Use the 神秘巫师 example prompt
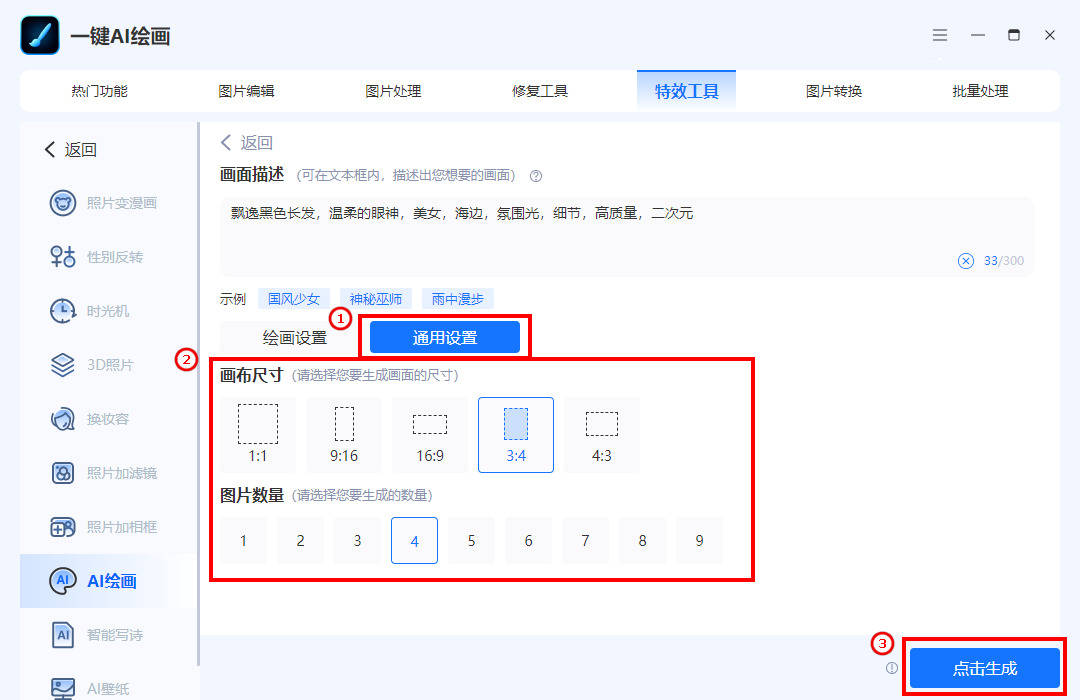Screen dimensions: 1080x700 (x=376, y=299)
